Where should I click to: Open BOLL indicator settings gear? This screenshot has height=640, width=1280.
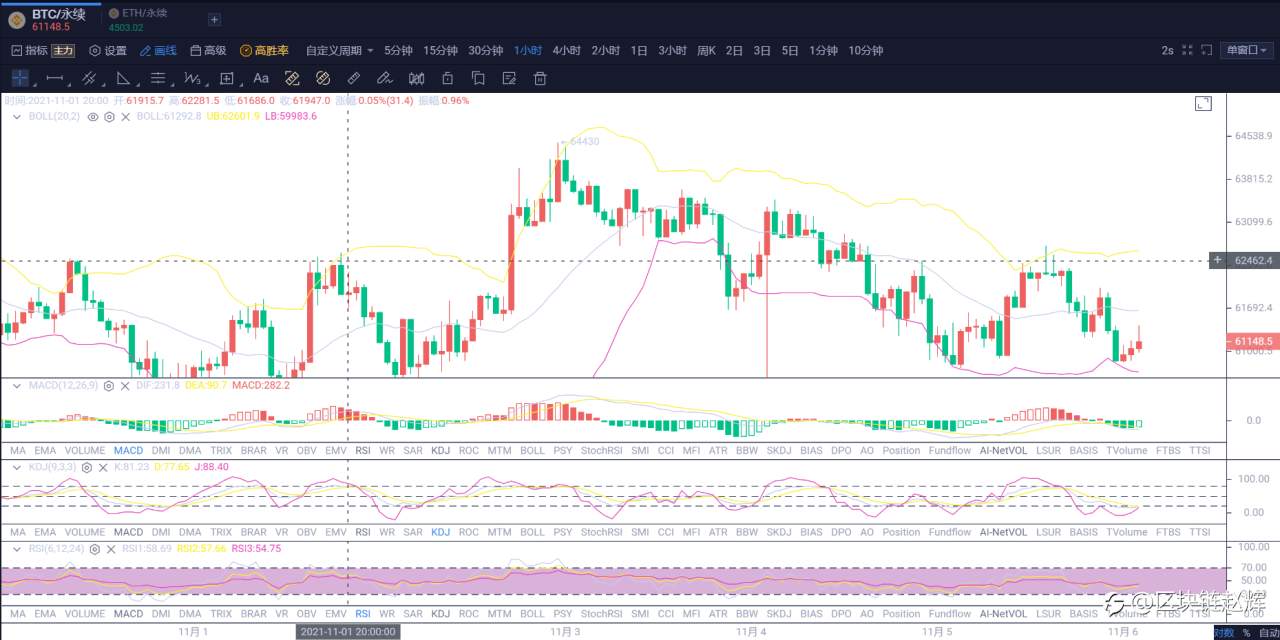click(x=109, y=117)
